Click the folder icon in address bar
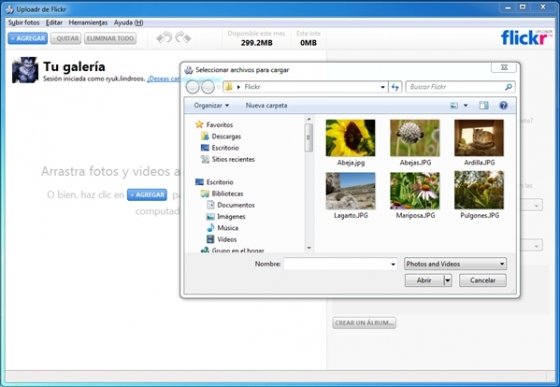This screenshot has height=387, width=560. tap(229, 87)
